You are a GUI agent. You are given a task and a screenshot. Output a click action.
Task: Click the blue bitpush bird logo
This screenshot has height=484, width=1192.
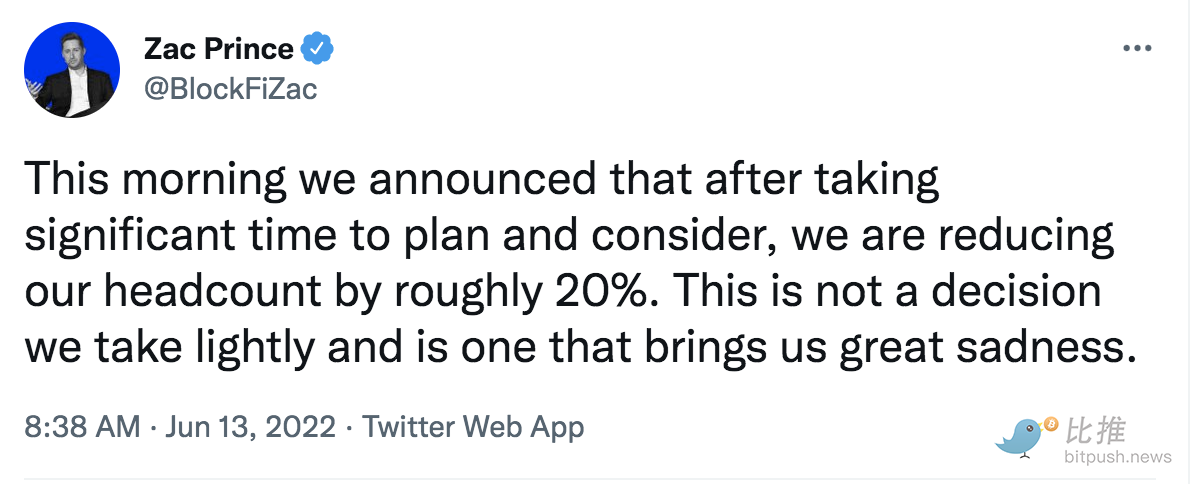point(1019,438)
